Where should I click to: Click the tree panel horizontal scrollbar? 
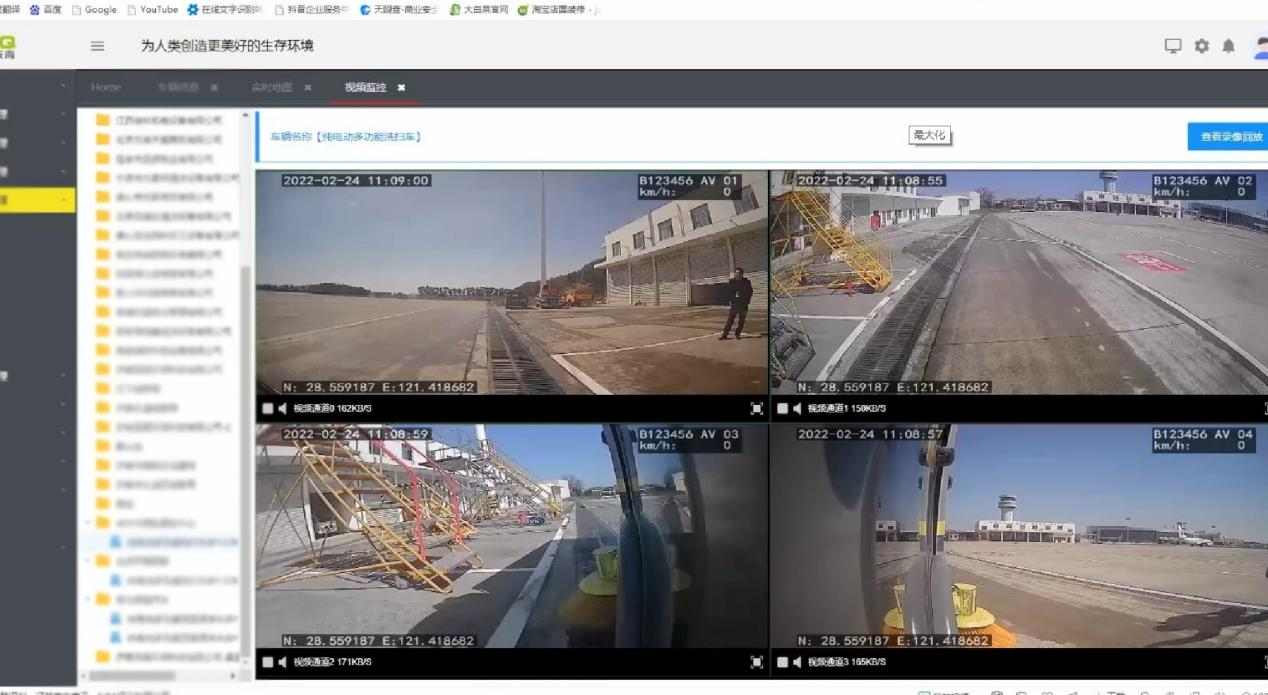click(x=130, y=676)
